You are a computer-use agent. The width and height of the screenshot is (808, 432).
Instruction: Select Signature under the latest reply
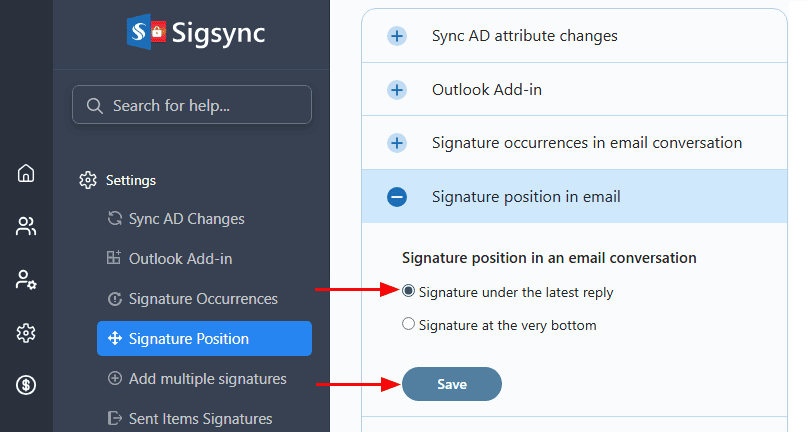click(x=408, y=292)
